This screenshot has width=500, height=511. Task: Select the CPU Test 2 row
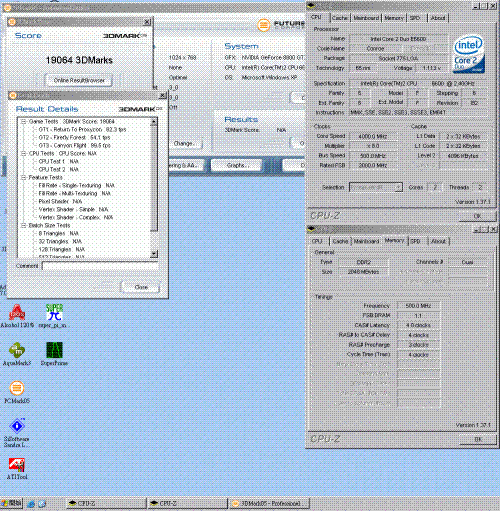coord(59,169)
